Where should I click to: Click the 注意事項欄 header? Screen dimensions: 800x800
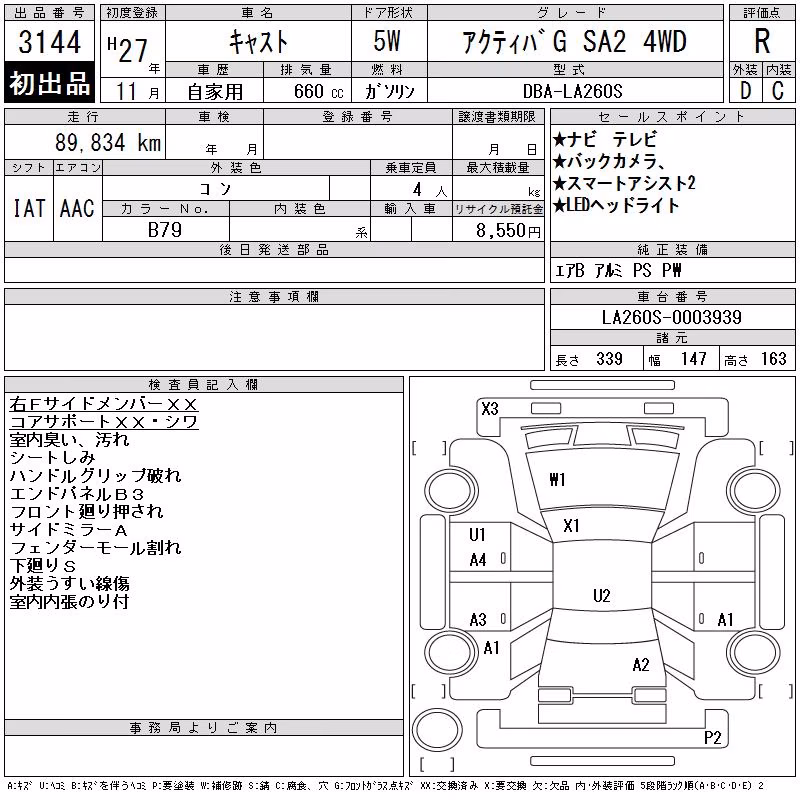(274, 296)
